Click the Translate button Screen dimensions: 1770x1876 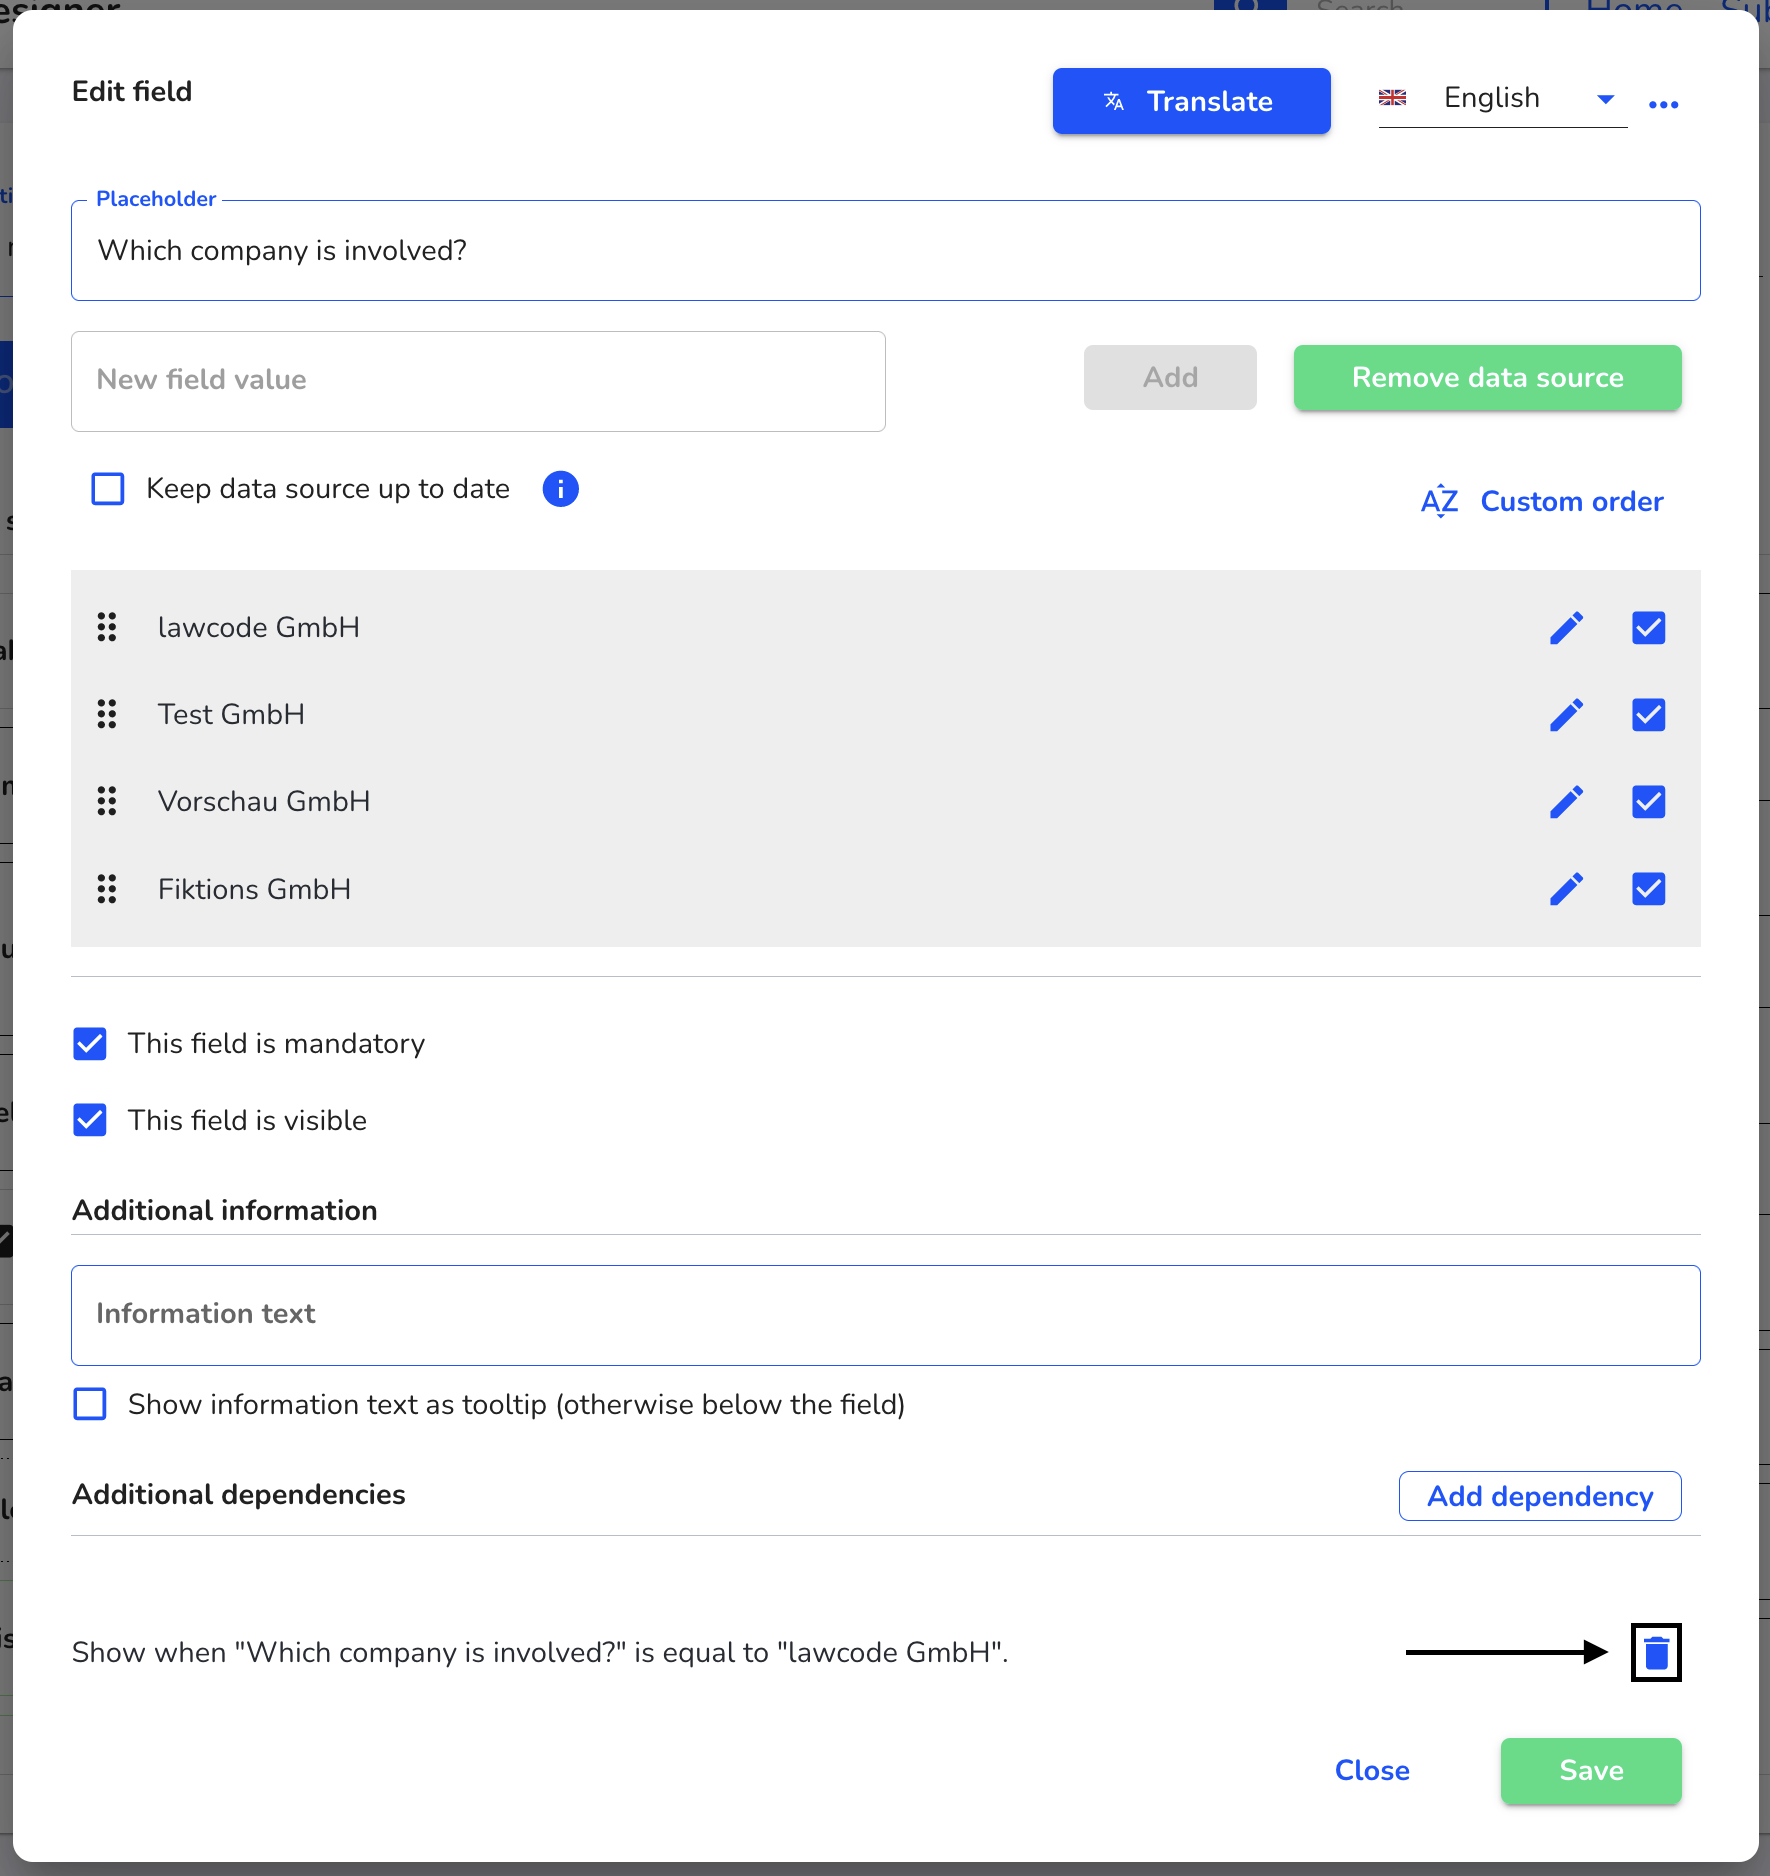[x=1191, y=101]
